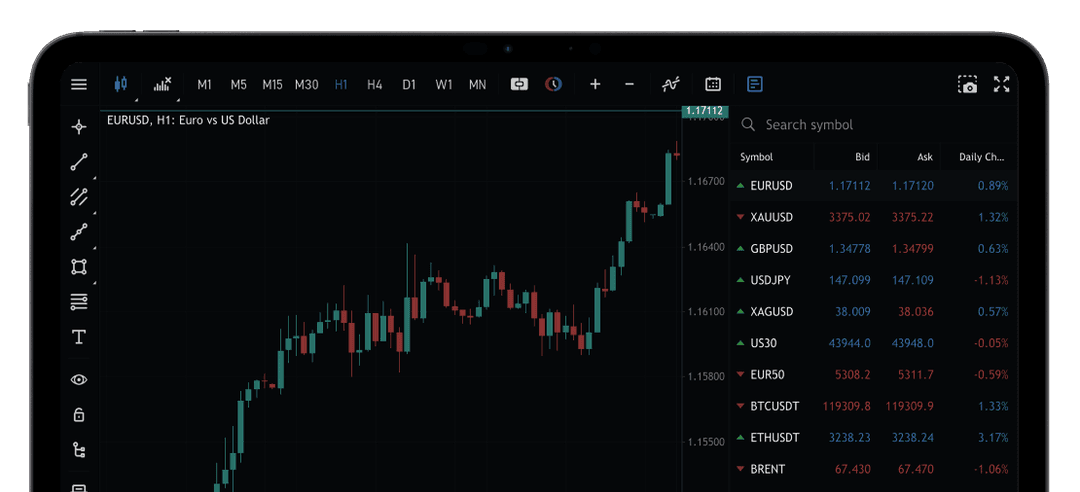Open the candlestick chart type dropdown
This screenshot has height=492, width=1080.
[x=122, y=85]
